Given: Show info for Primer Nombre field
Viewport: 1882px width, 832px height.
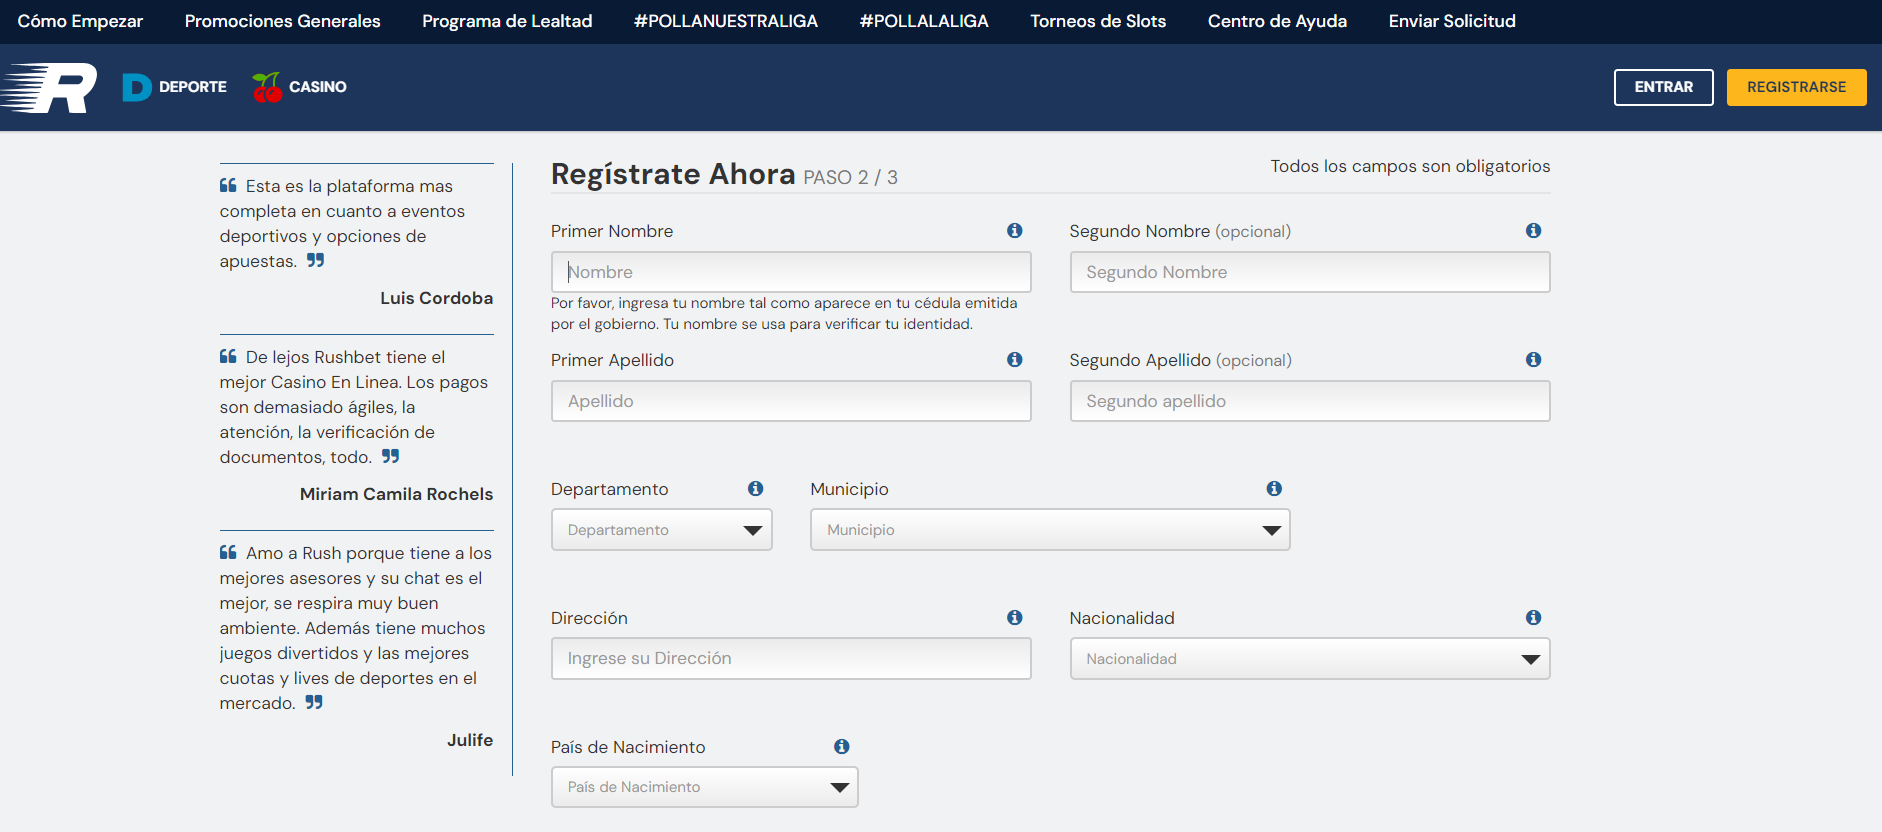Looking at the screenshot, I should 1015,231.
